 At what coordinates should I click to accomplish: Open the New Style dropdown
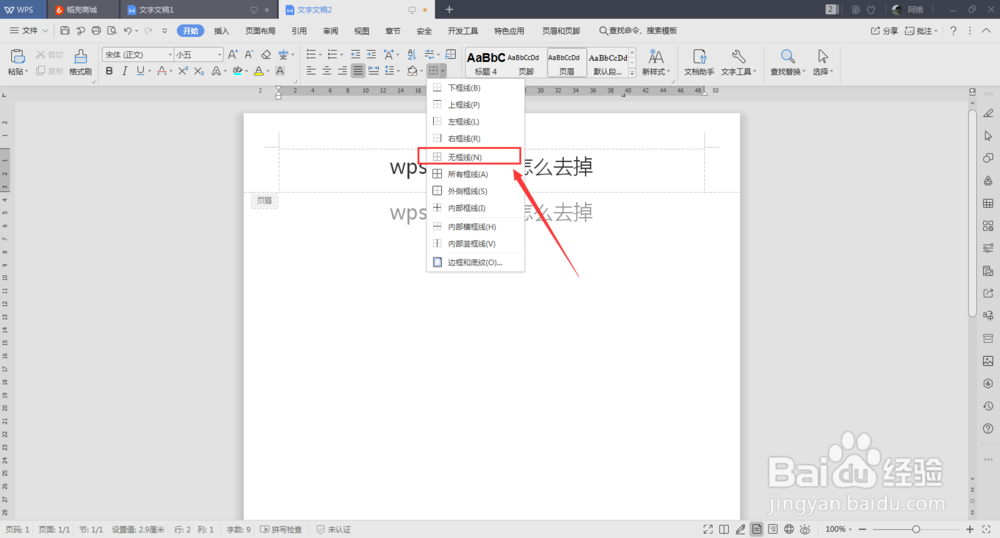pos(656,62)
